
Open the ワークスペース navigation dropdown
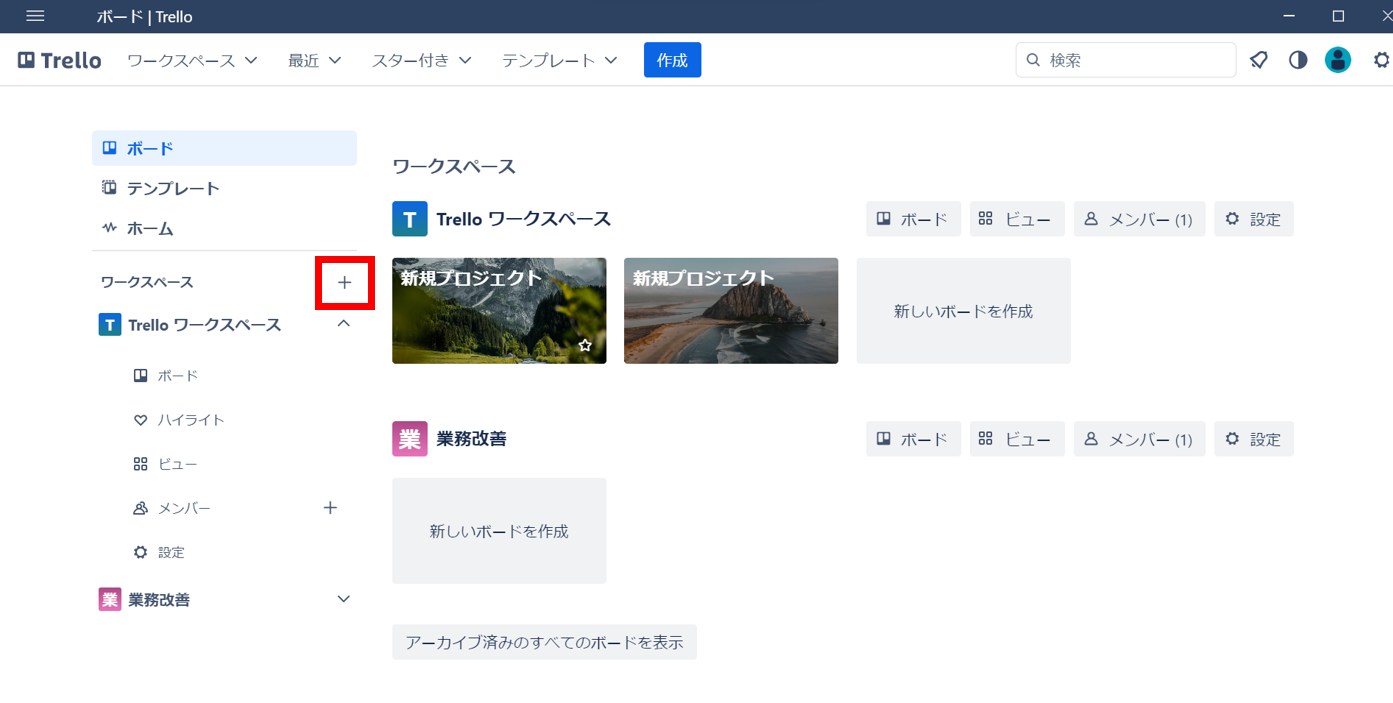tap(192, 59)
